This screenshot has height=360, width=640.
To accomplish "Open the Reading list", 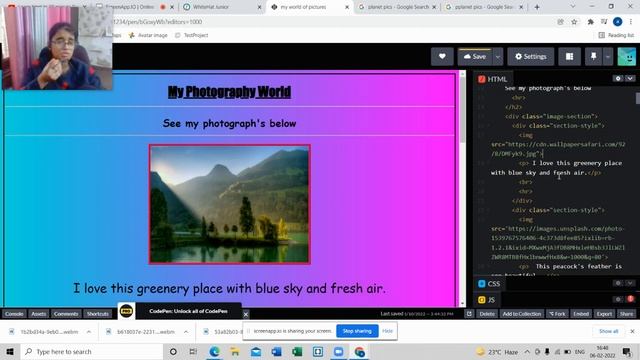I will pos(616,36).
